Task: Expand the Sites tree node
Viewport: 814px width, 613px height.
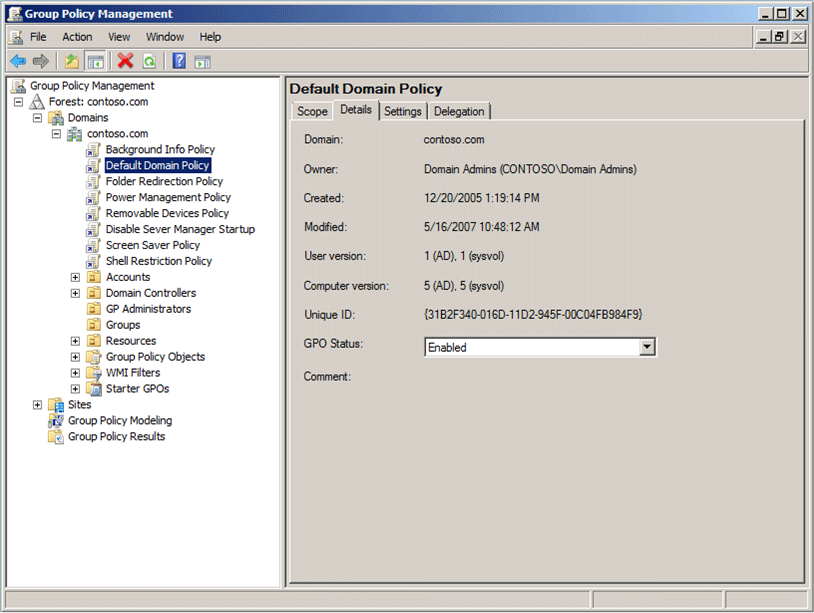Action: click(38, 405)
